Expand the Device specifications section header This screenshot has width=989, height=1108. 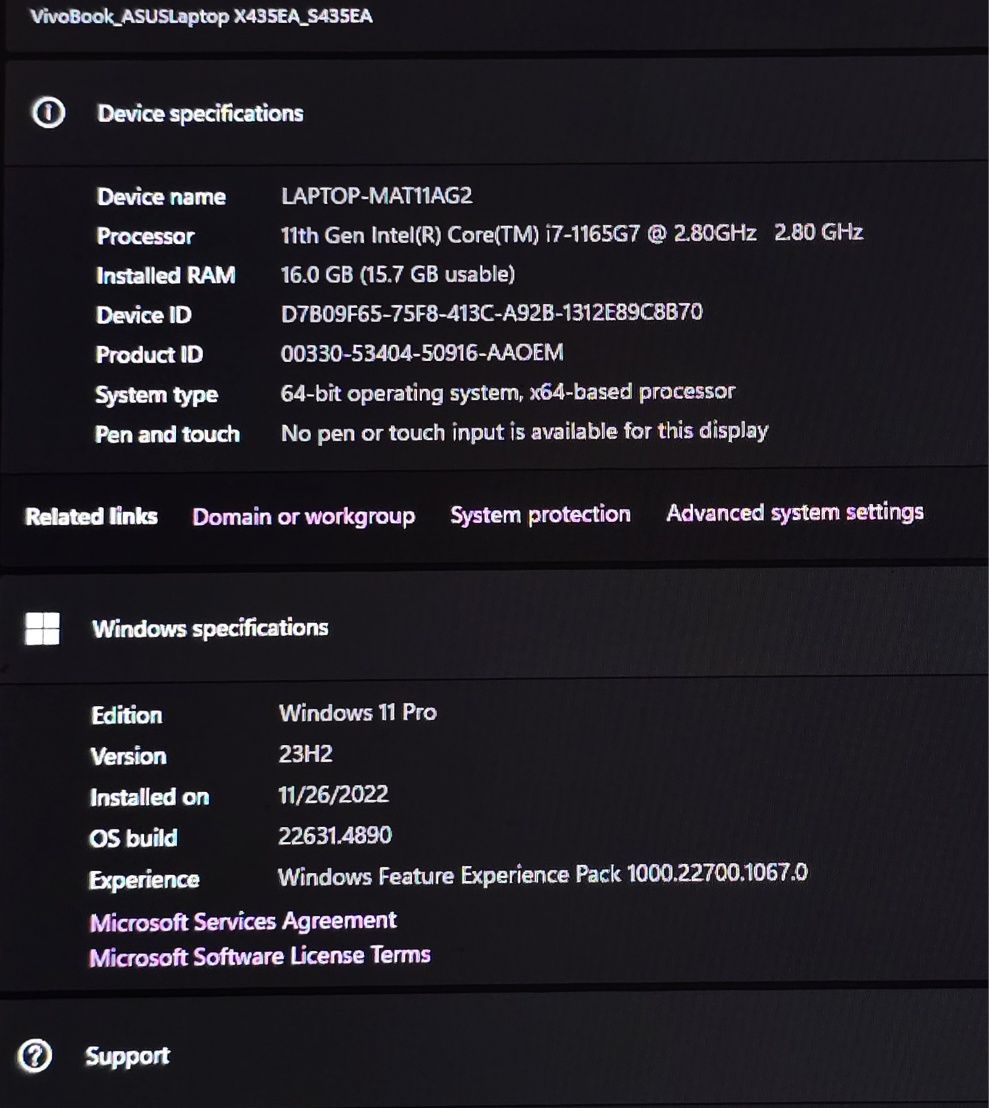pos(494,113)
